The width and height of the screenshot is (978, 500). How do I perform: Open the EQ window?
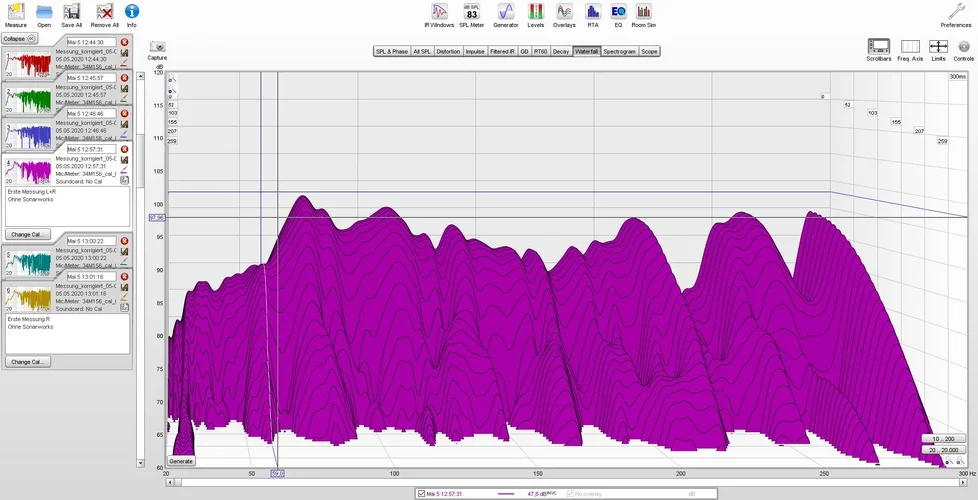click(x=618, y=11)
